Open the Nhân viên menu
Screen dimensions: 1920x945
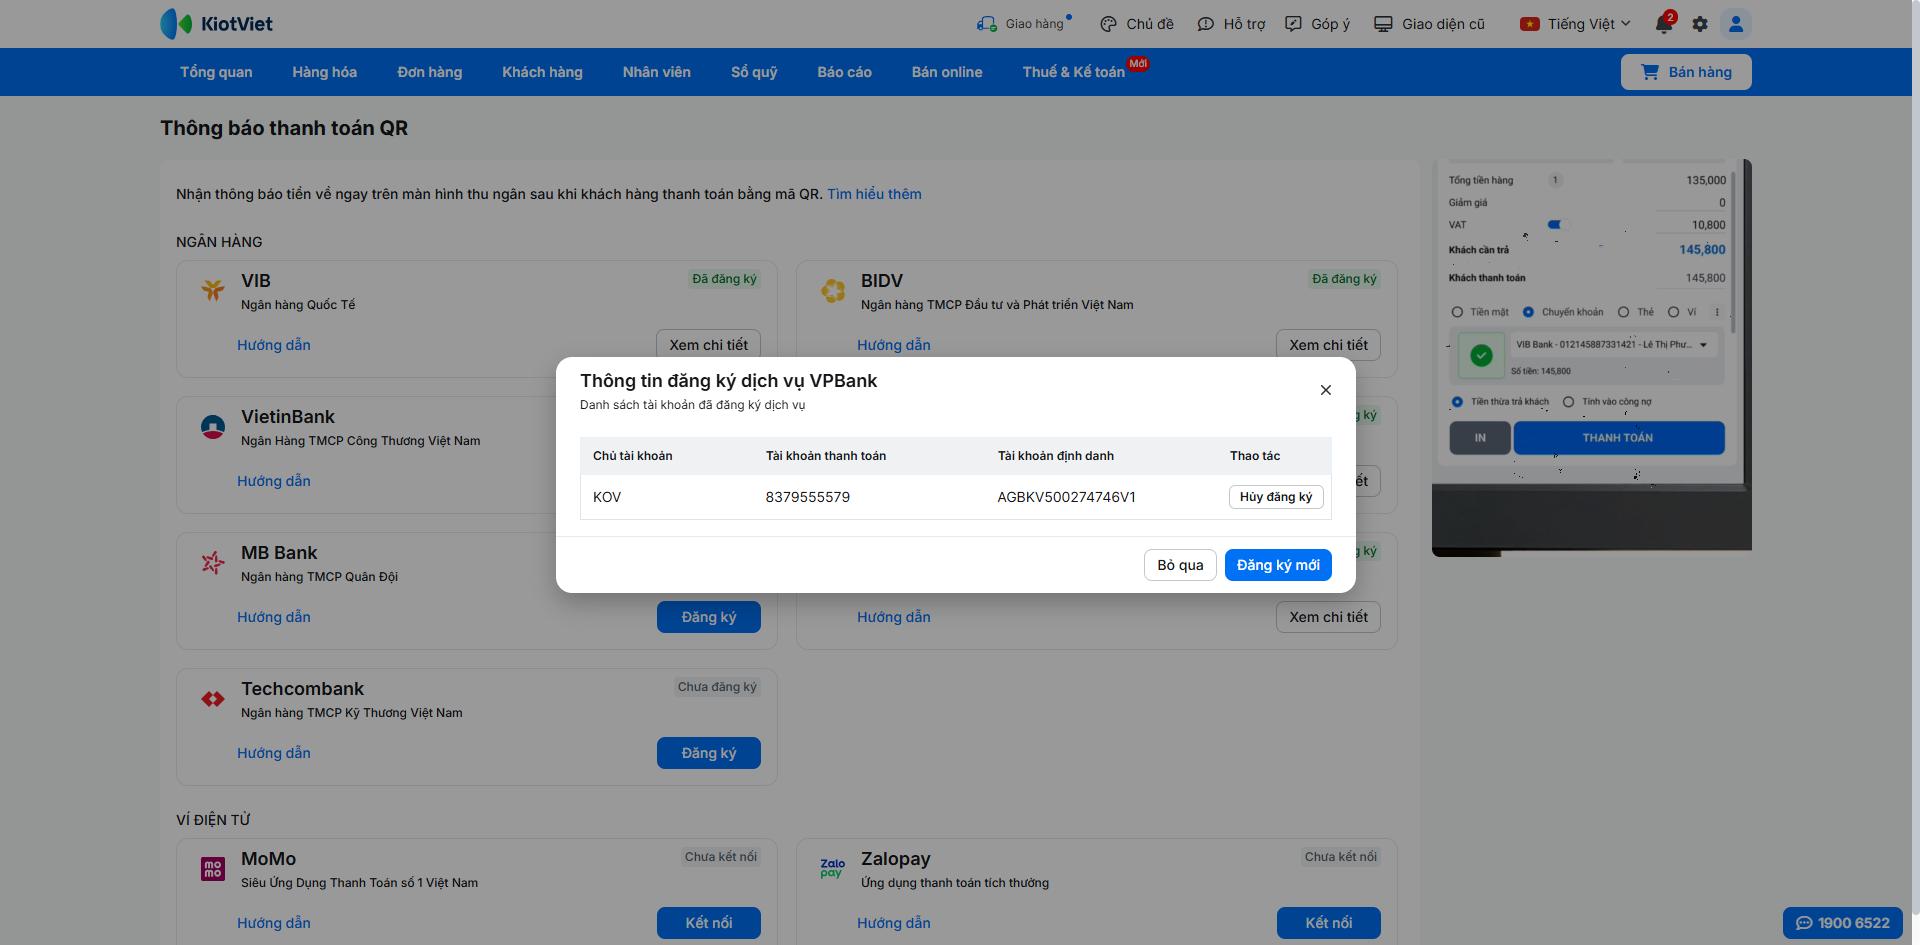click(657, 72)
